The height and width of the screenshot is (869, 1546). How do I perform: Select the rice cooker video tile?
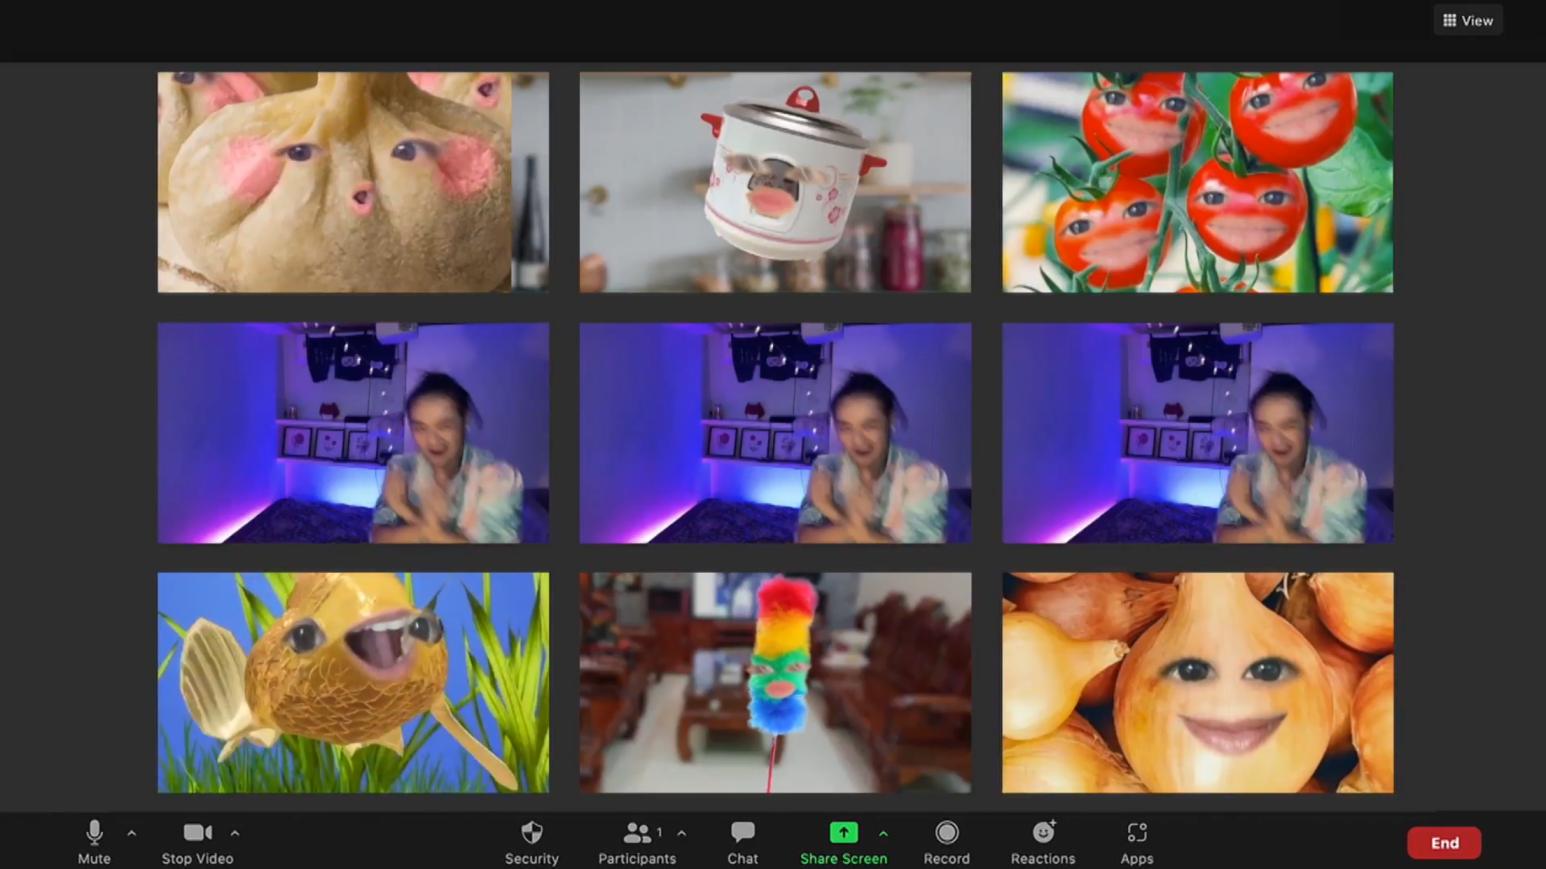(x=775, y=182)
